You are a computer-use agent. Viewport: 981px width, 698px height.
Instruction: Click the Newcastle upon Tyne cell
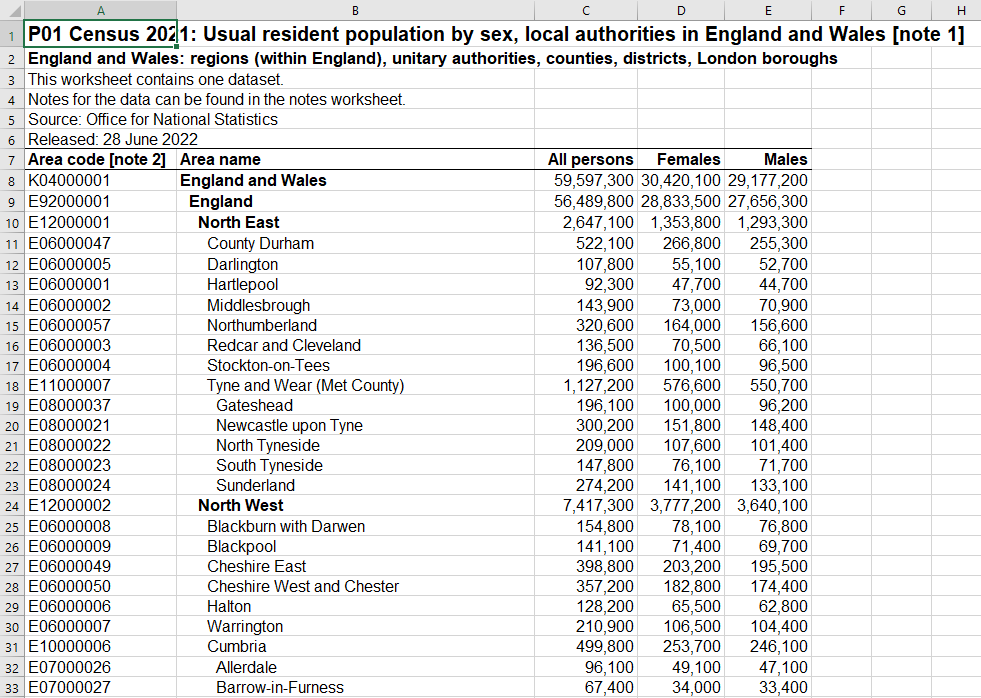click(300, 425)
